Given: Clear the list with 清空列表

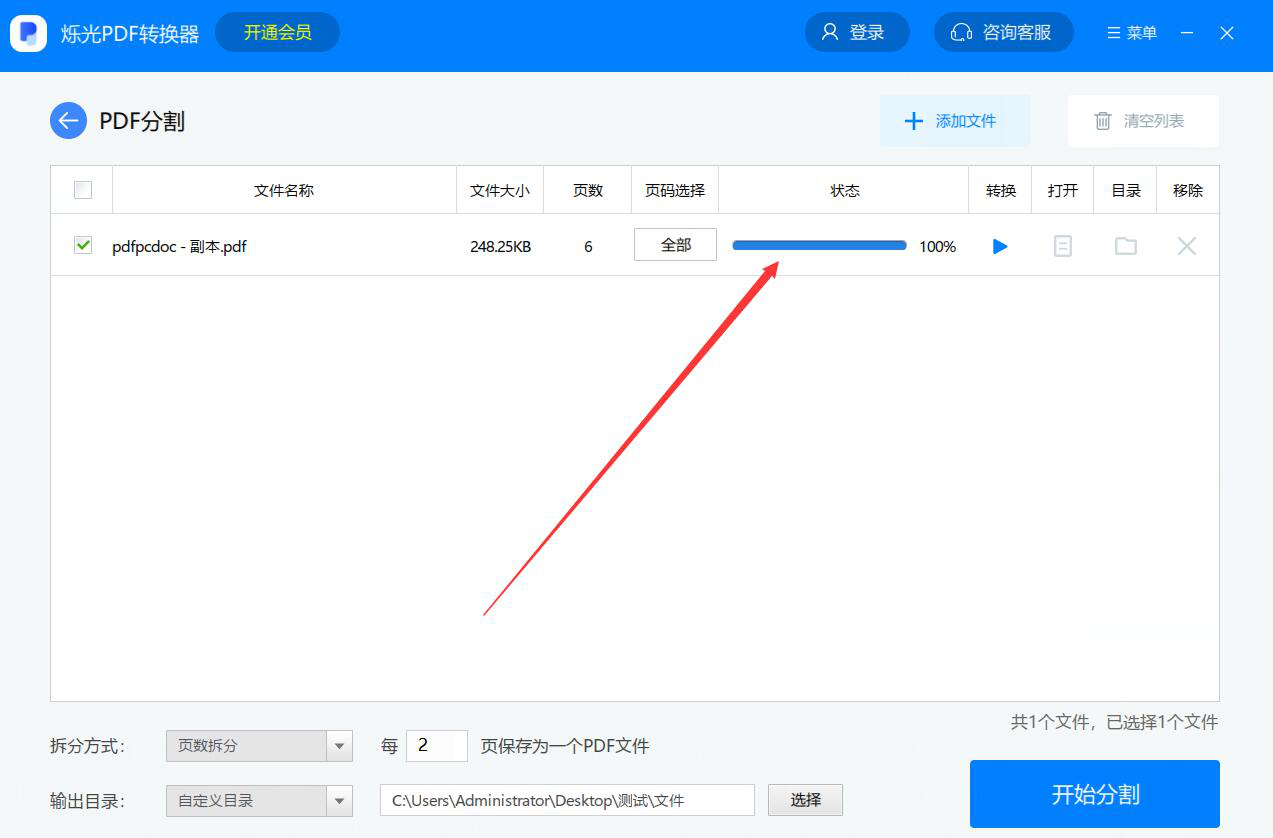Looking at the screenshot, I should pyautogui.click(x=1143, y=121).
